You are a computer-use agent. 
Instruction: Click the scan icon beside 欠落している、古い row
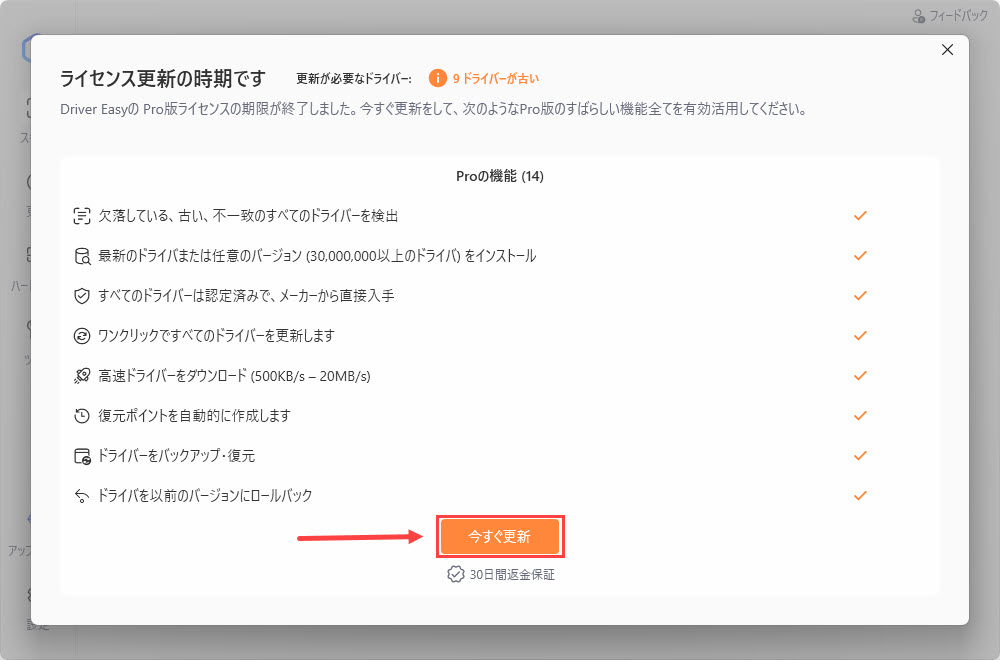coord(82,216)
